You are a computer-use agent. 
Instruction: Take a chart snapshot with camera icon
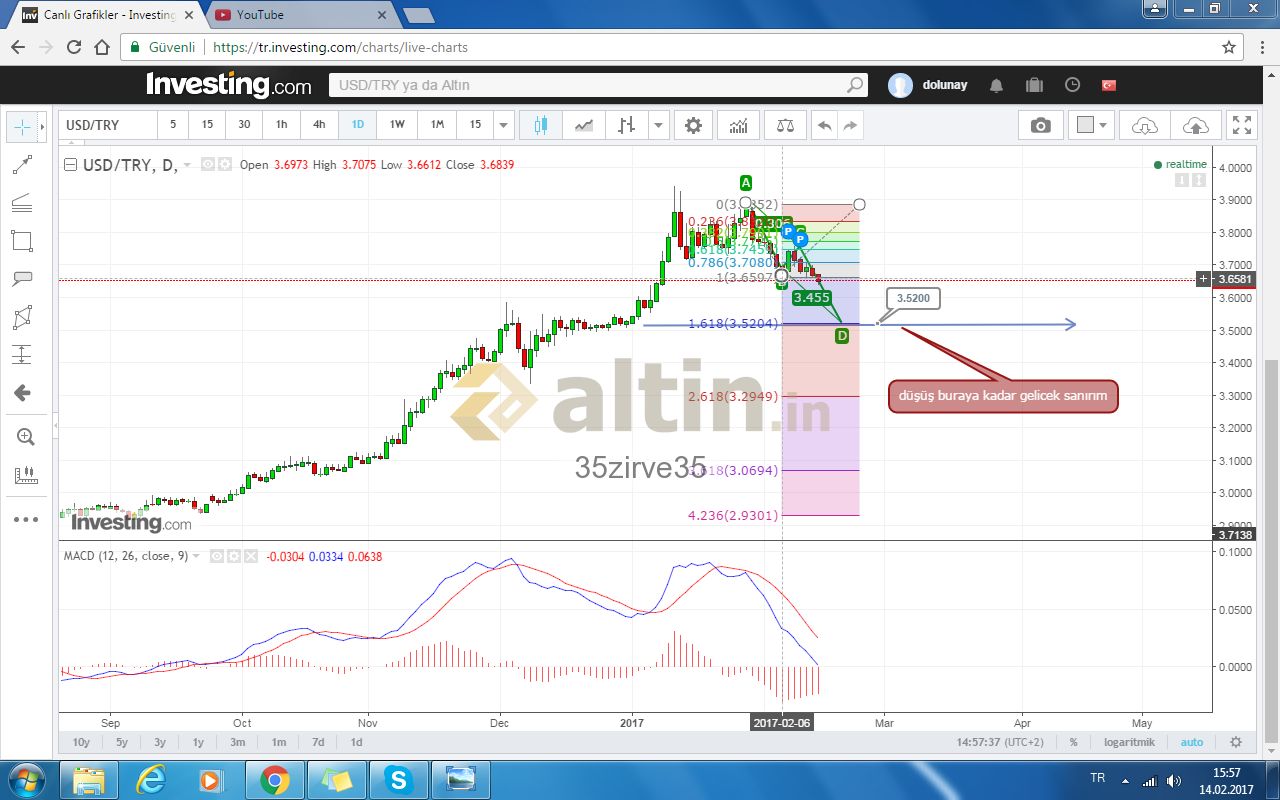pyautogui.click(x=1041, y=125)
